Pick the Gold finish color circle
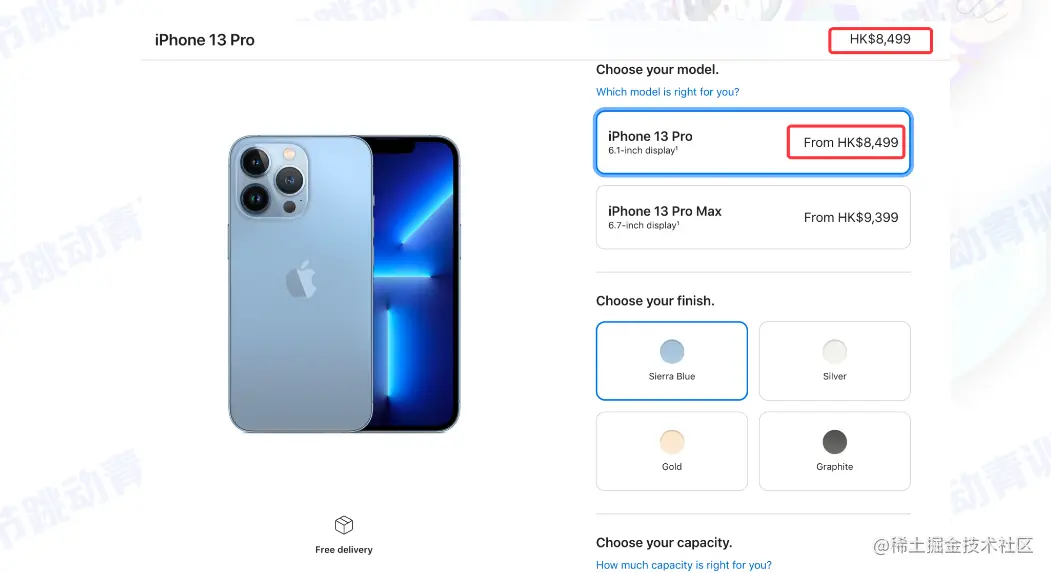The image size is (1051, 573). pyautogui.click(x=672, y=442)
